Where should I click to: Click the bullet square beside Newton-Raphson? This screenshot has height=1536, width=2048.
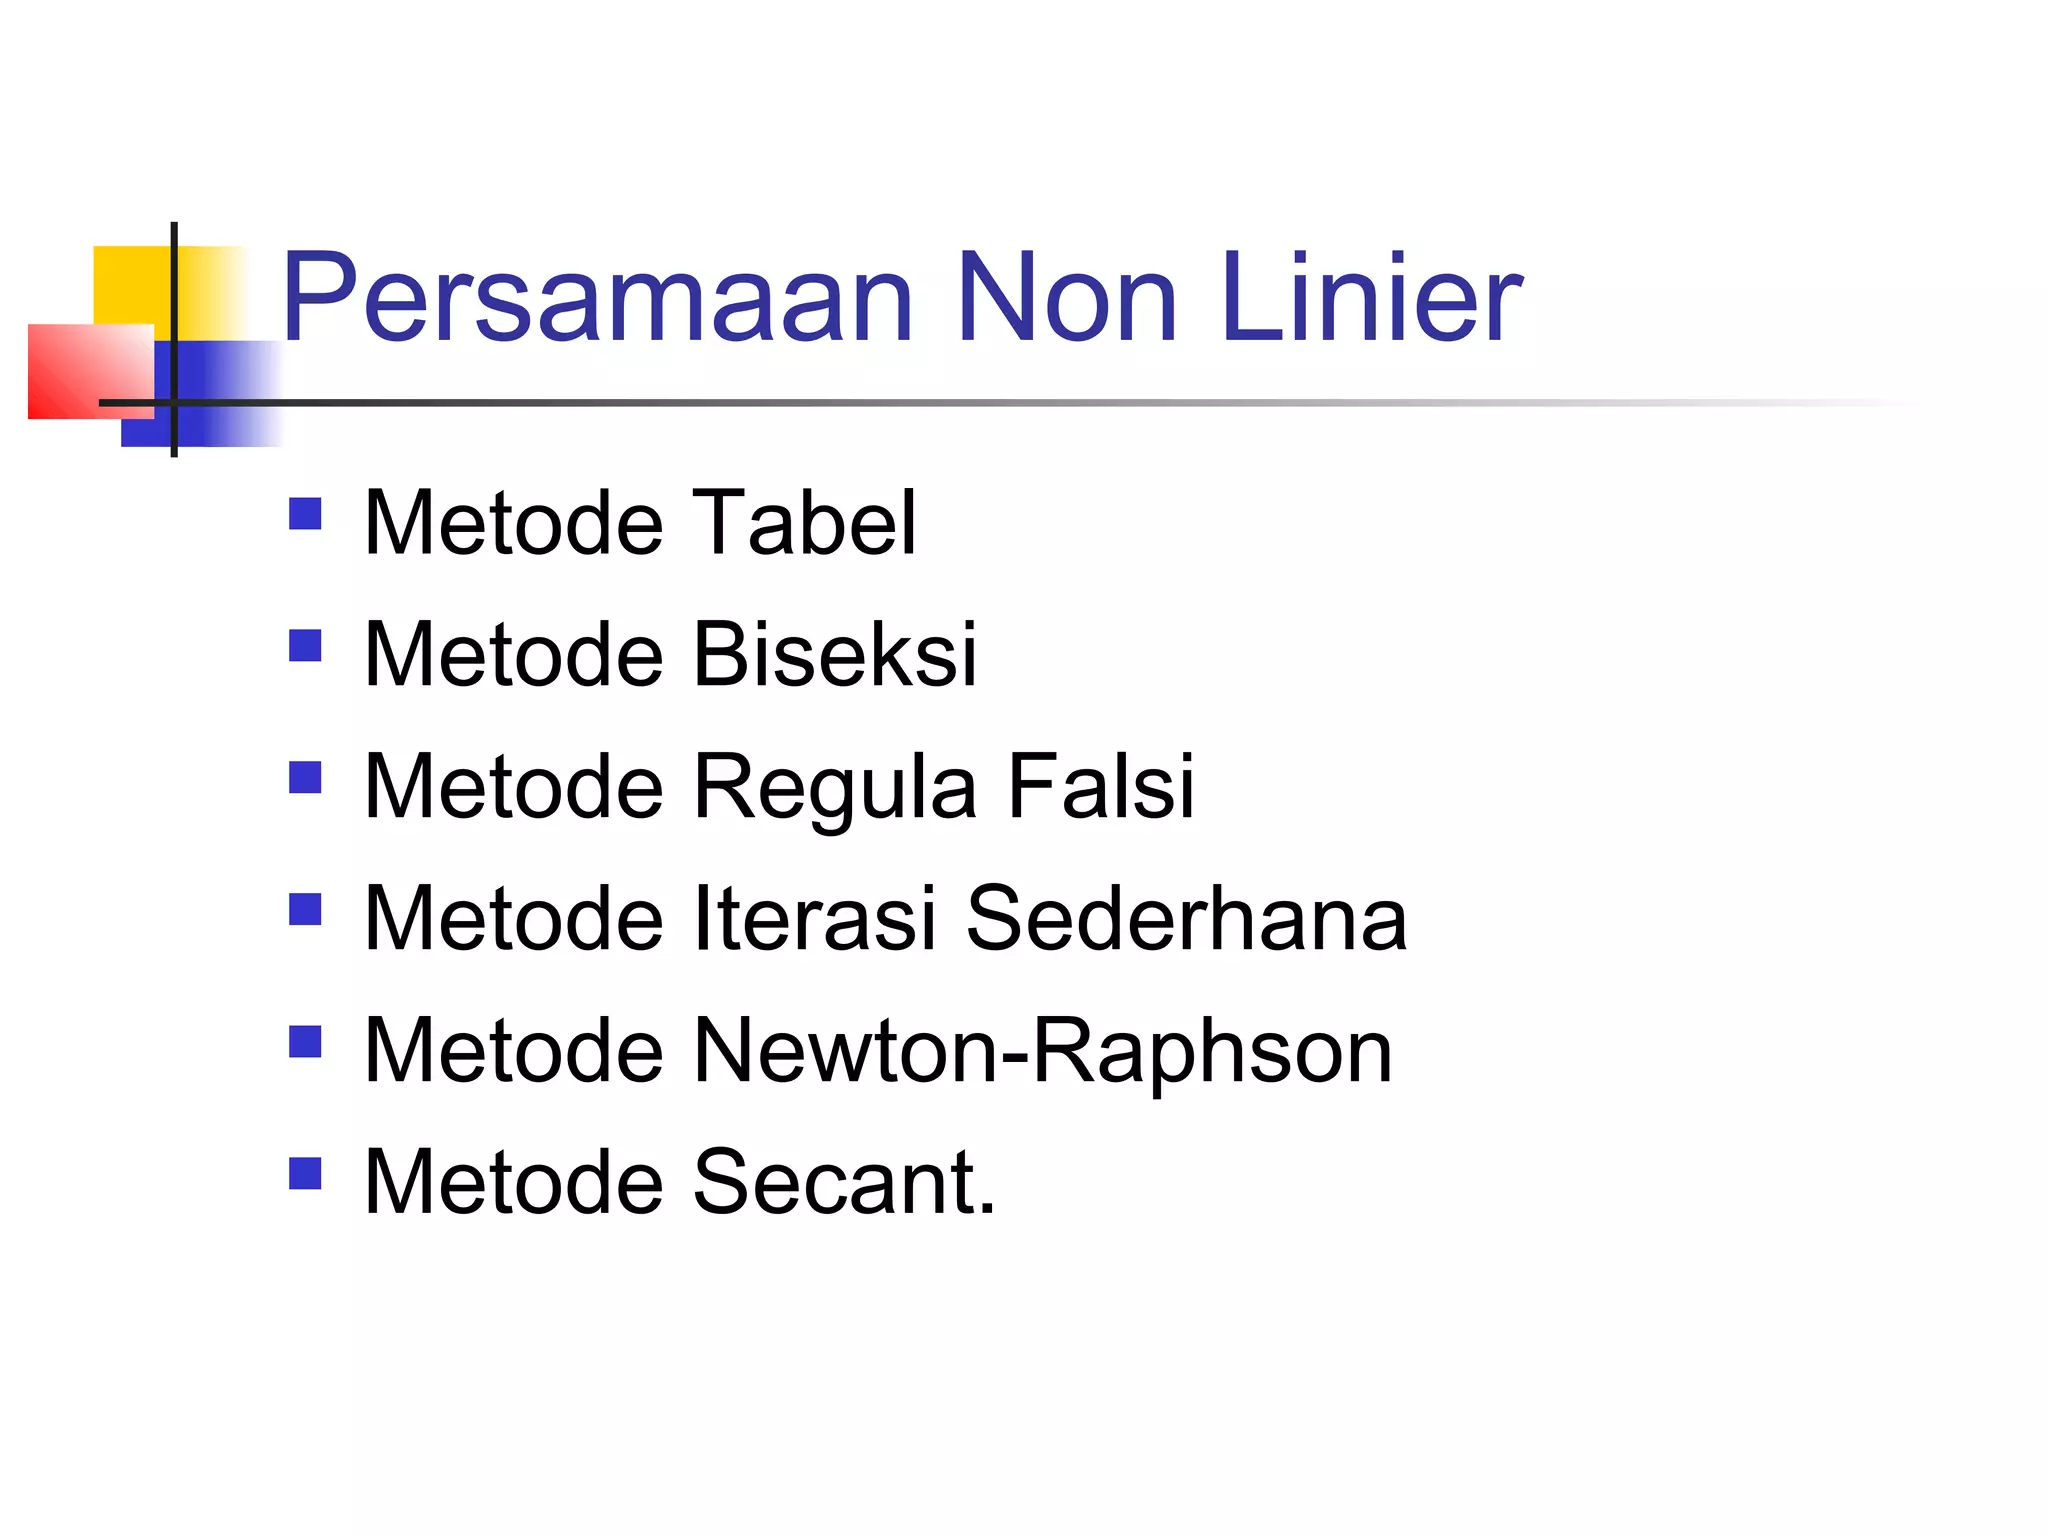(x=305, y=1041)
